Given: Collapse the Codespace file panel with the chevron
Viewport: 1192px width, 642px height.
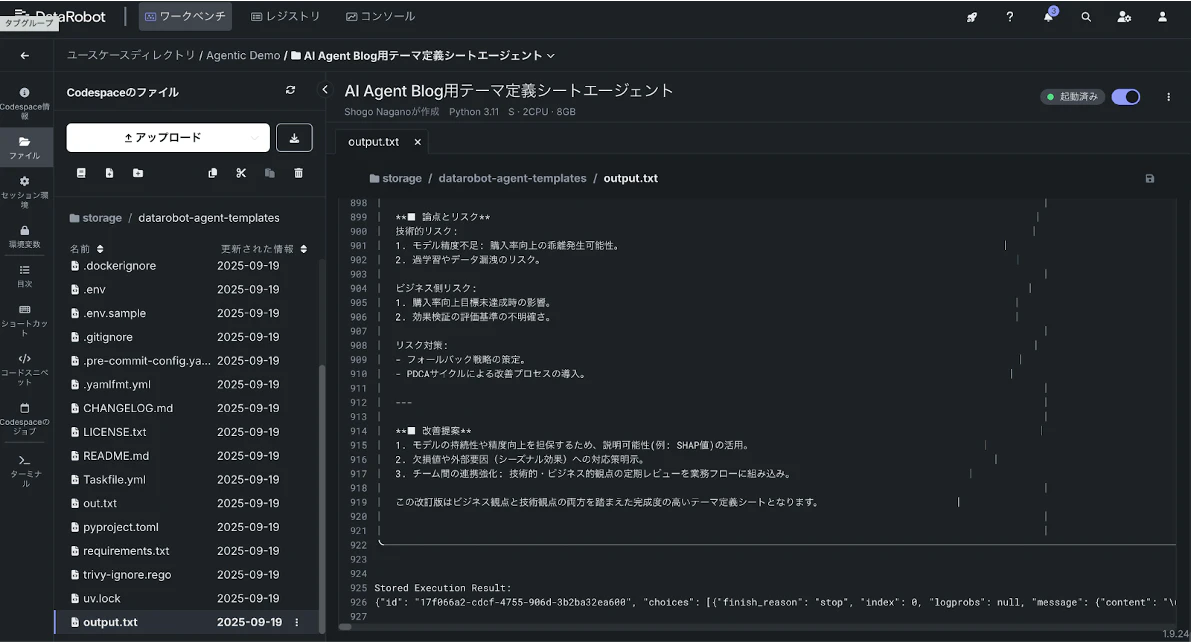Looking at the screenshot, I should point(323,89).
